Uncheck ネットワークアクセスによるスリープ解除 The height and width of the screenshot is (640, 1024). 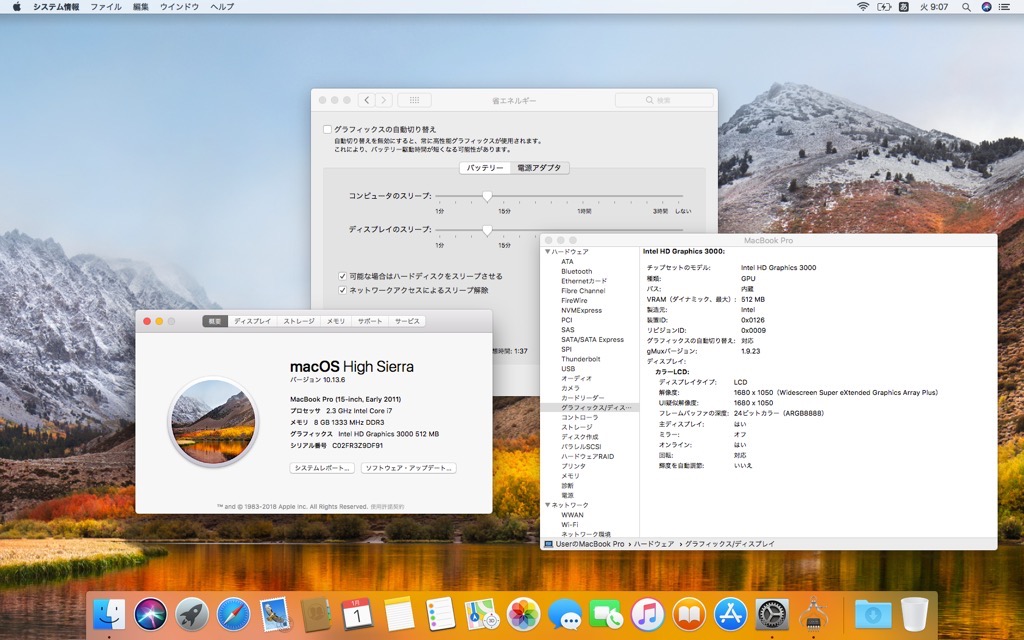click(x=342, y=290)
